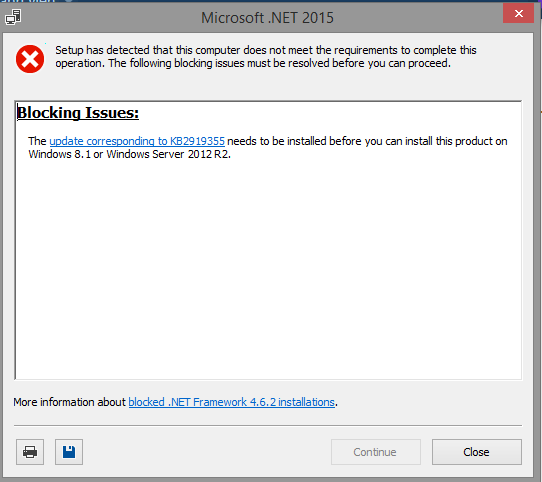The image size is (542, 482).
Task: Click the disabled Continue button
Action: [x=376, y=452]
